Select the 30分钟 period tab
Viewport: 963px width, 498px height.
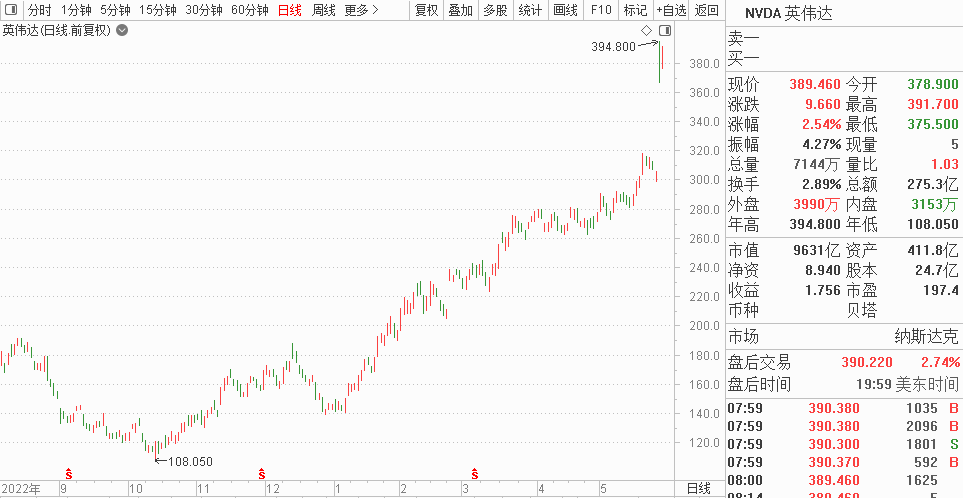(x=204, y=10)
